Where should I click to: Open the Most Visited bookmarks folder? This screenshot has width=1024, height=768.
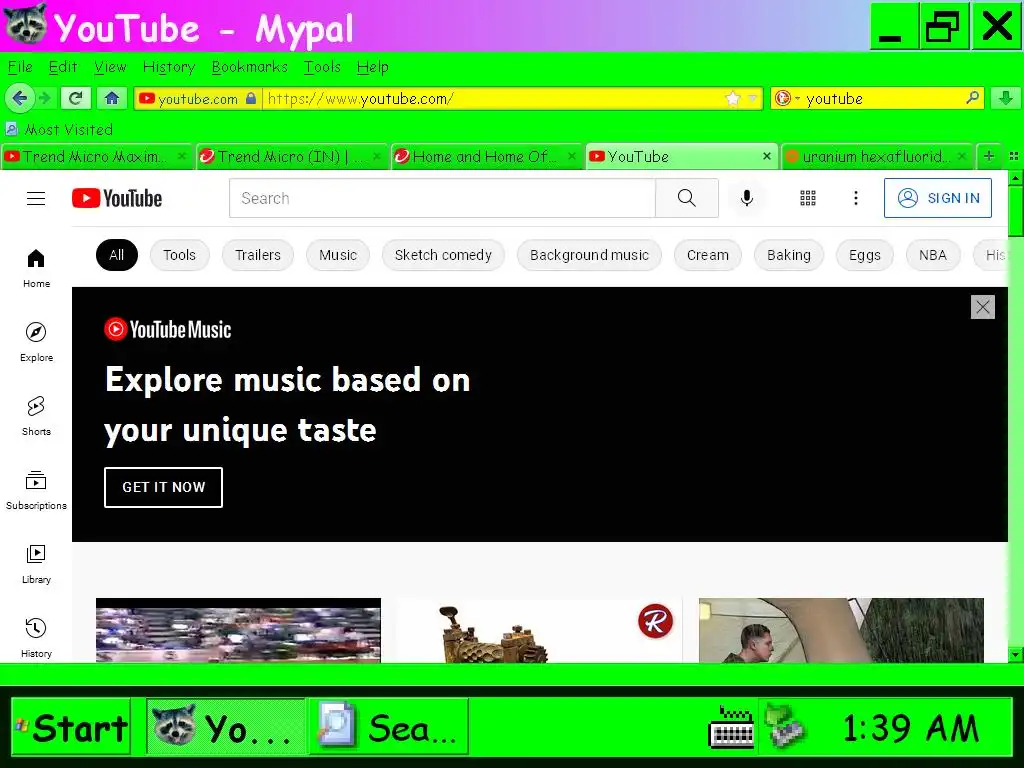point(60,129)
